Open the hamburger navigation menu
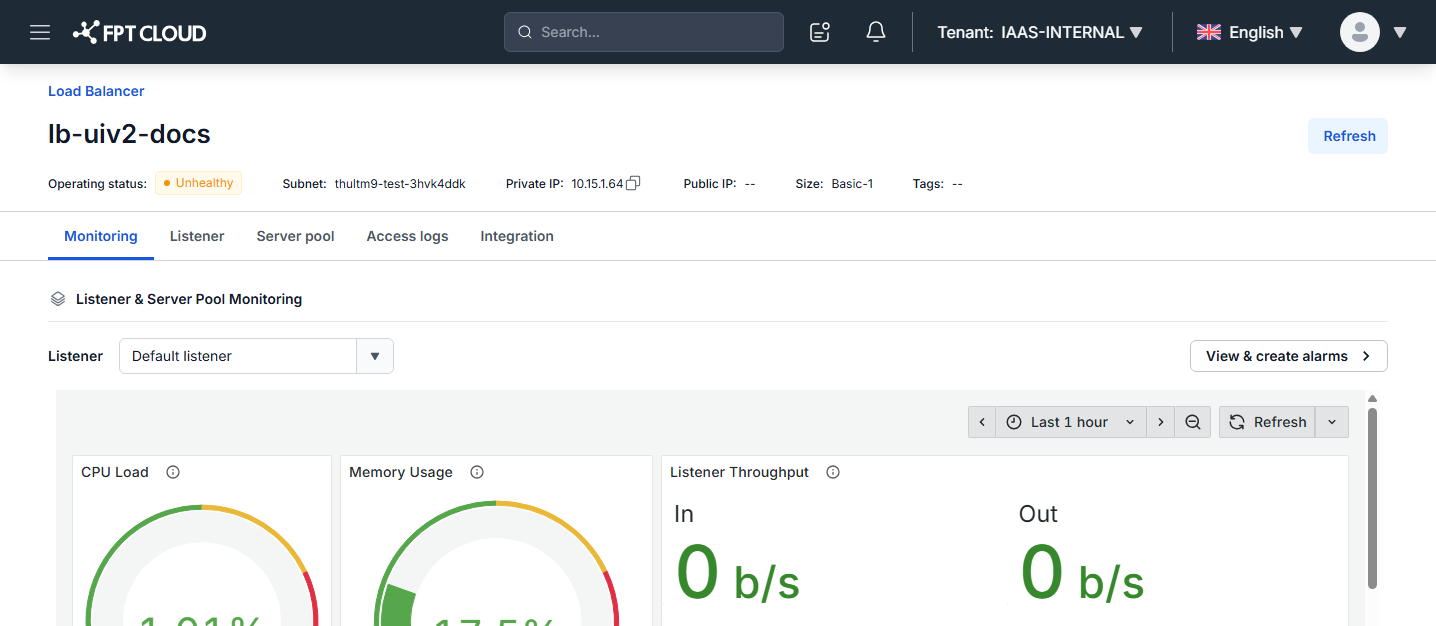This screenshot has width=1436, height=626. [x=40, y=32]
